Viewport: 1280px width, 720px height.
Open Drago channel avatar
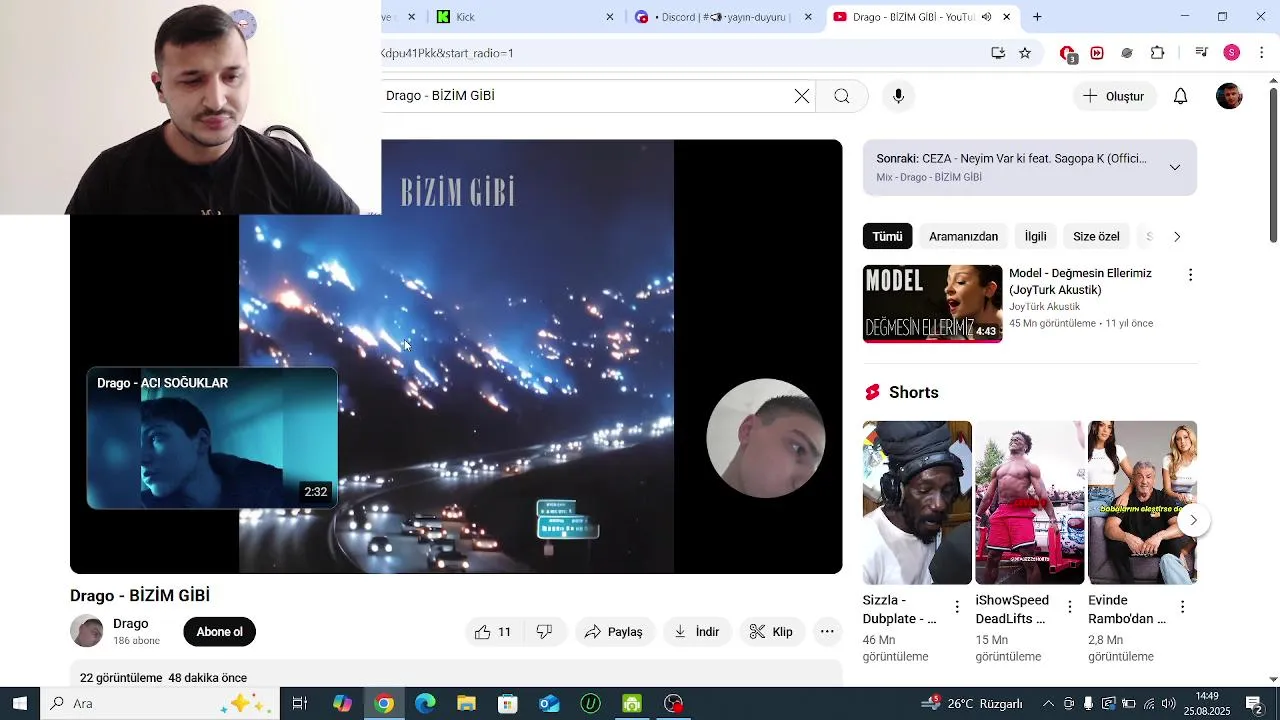[x=87, y=631]
